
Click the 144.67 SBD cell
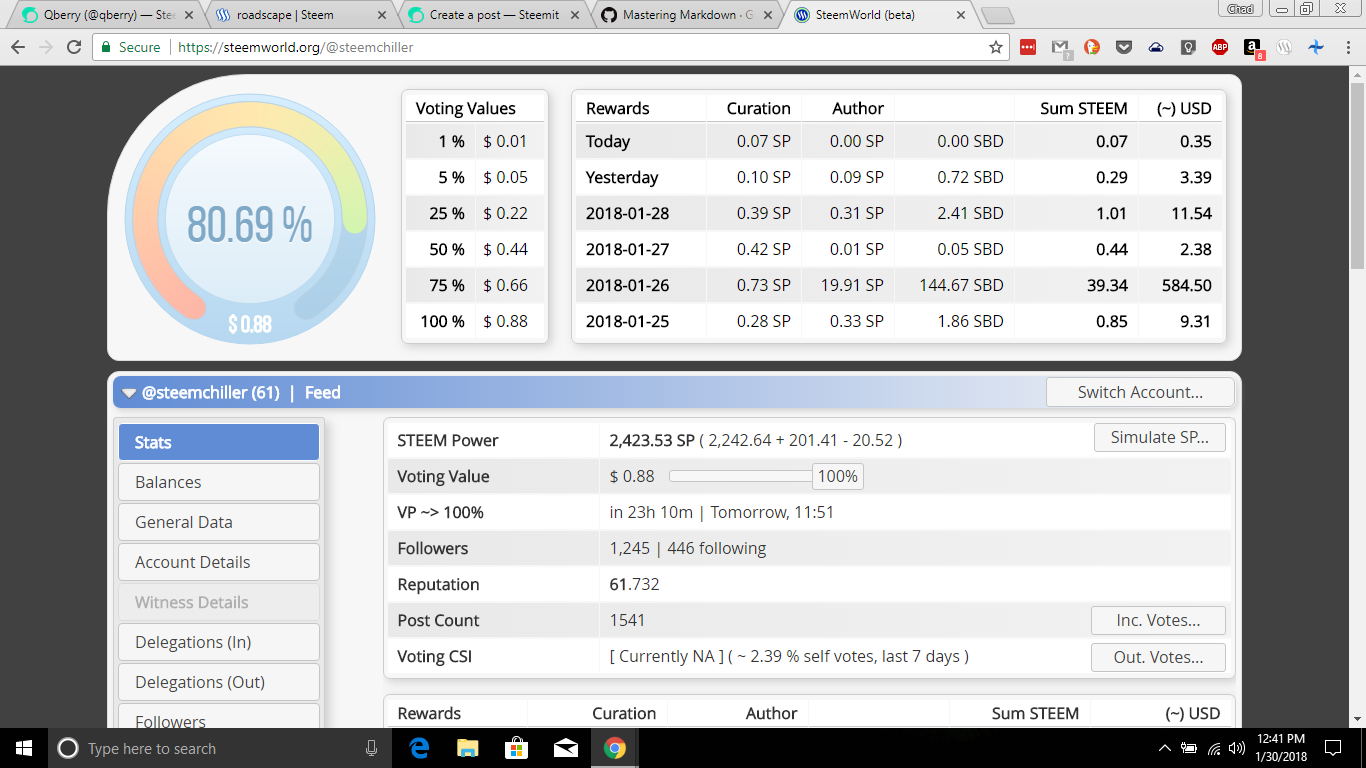(x=961, y=285)
